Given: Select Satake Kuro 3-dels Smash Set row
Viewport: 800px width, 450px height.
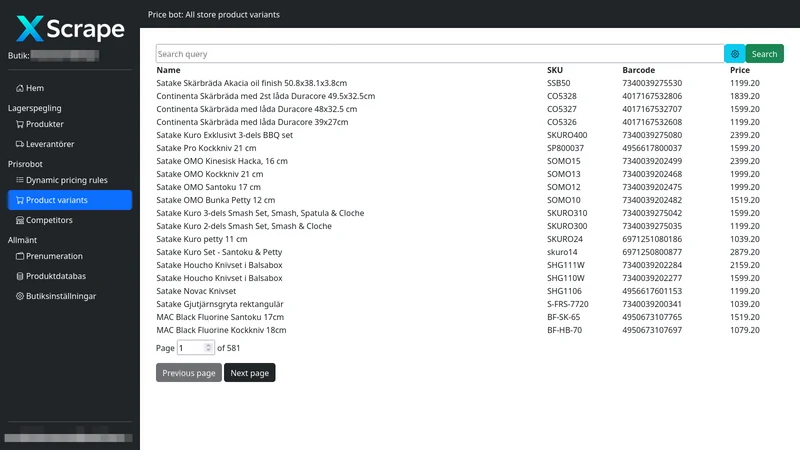Looking at the screenshot, I should coord(469,213).
